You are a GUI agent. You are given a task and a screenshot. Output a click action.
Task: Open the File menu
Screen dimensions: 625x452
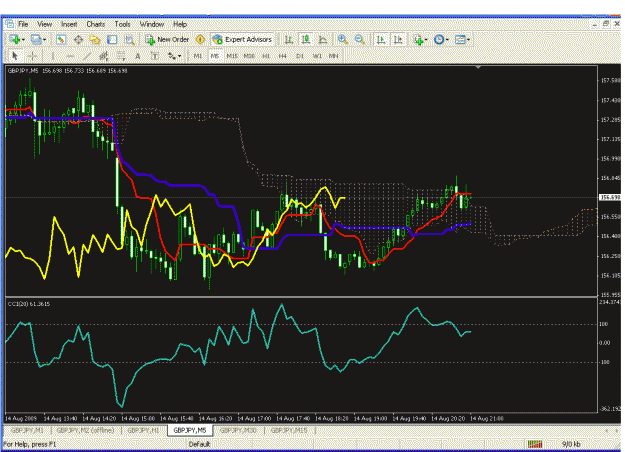tap(23, 24)
